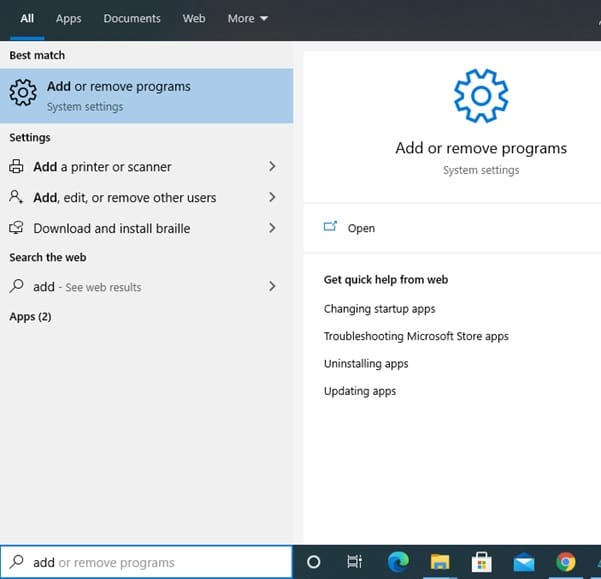Click the gear icon in best match result
The width and height of the screenshot is (601, 579).
point(23,92)
